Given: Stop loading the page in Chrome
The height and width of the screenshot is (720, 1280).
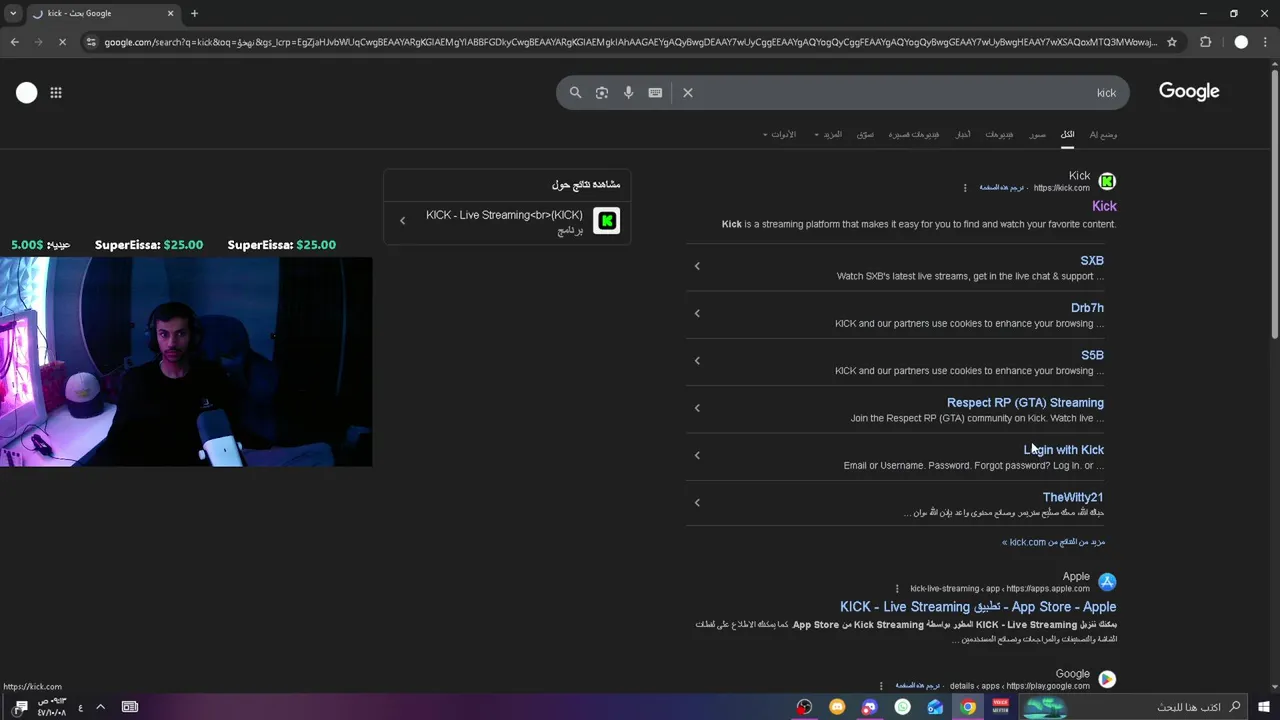Looking at the screenshot, I should [x=62, y=42].
